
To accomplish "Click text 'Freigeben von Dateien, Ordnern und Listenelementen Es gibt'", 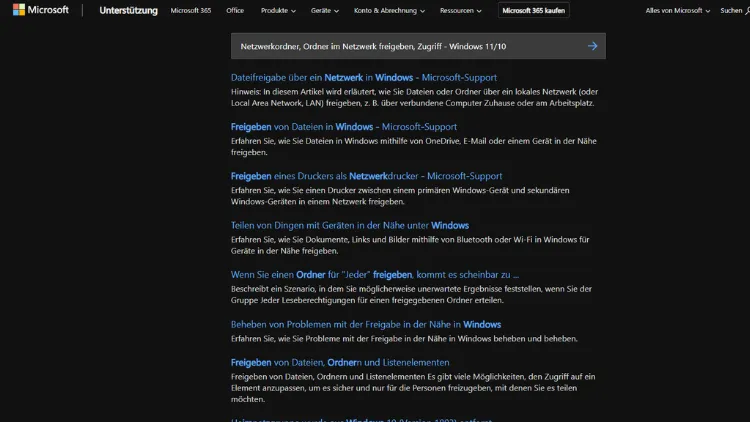I will (x=413, y=388).
